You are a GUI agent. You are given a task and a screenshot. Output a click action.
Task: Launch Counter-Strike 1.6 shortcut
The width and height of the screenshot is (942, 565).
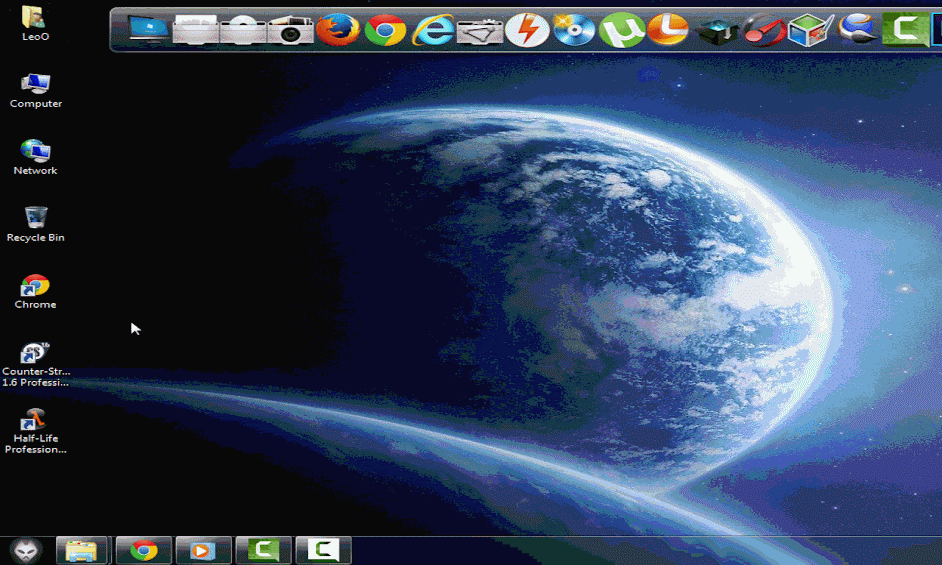click(x=35, y=364)
